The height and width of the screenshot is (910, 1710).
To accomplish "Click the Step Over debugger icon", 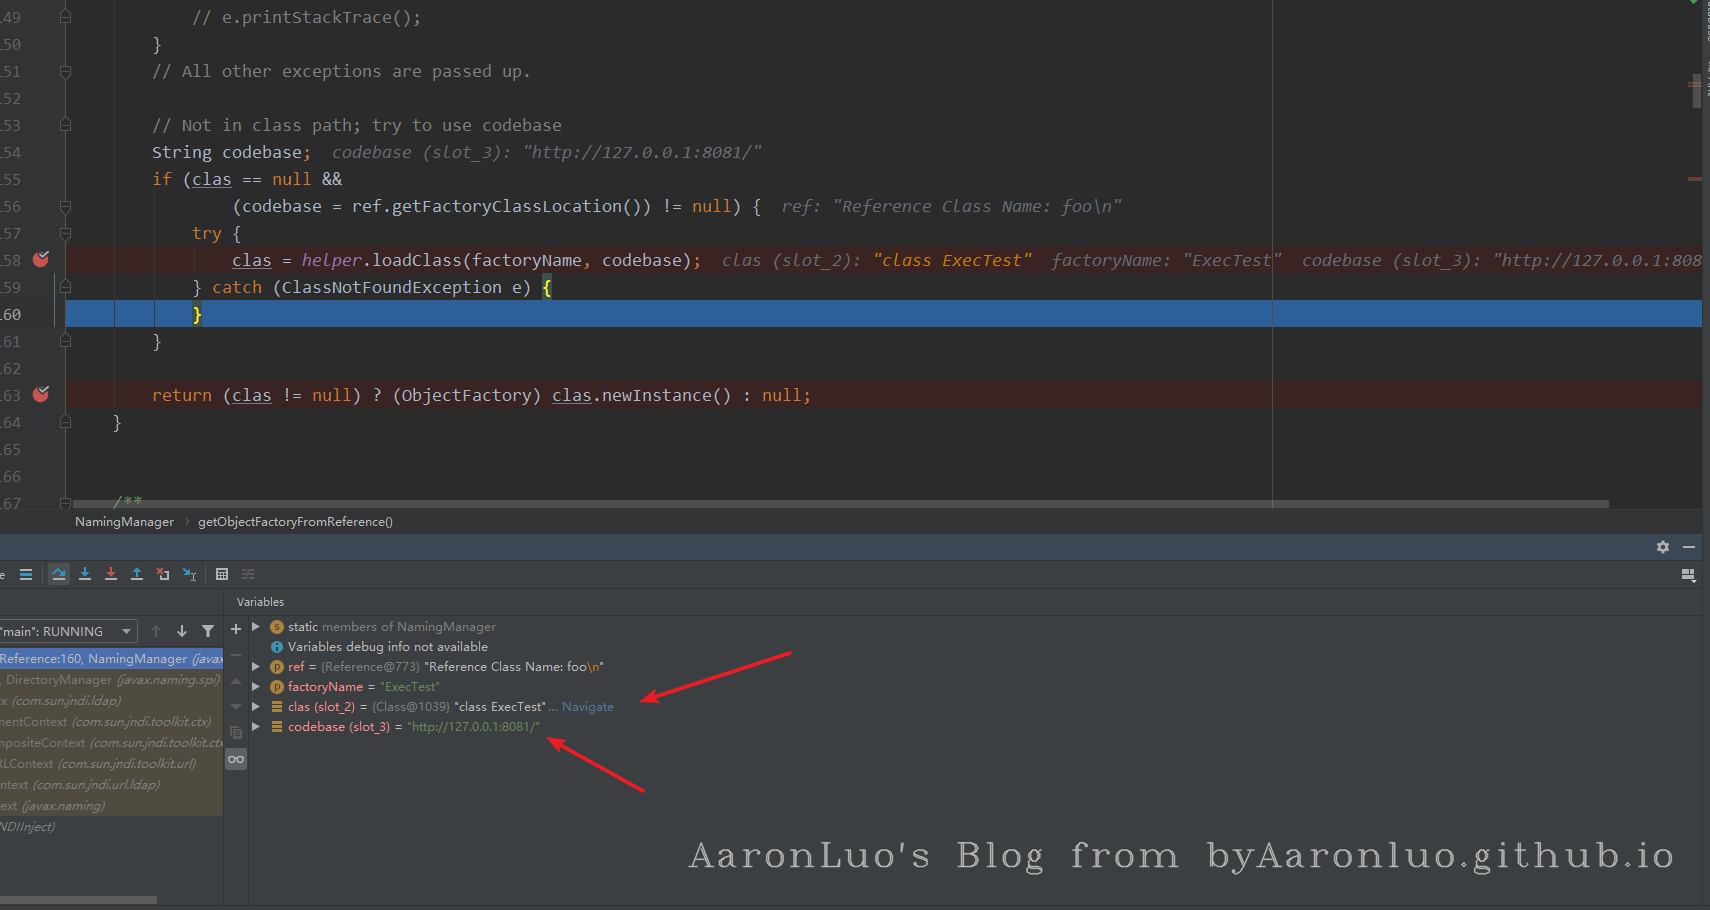I will tap(59, 574).
